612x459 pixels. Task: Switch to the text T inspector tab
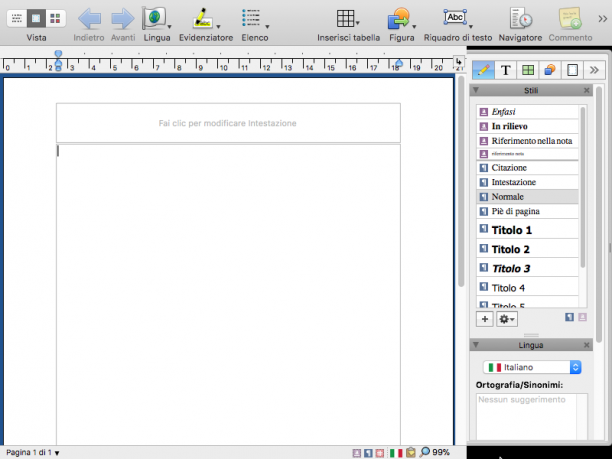(x=505, y=70)
